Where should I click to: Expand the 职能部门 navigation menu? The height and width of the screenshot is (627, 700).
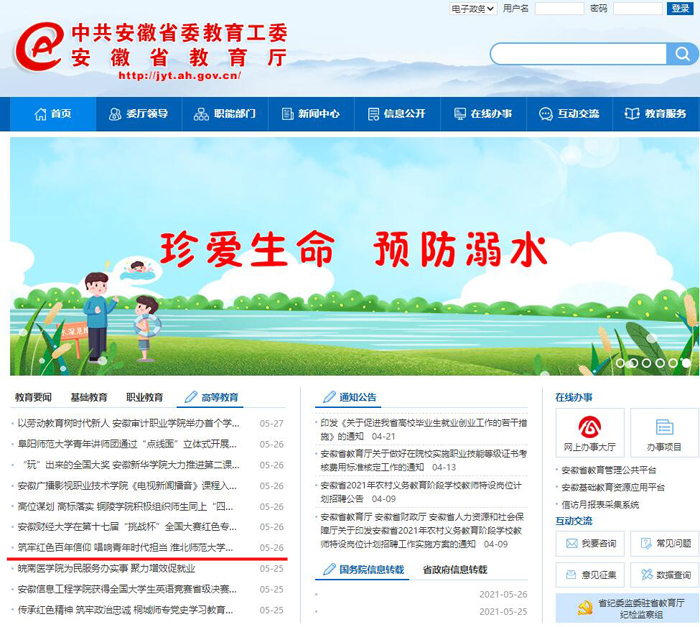coord(225,114)
